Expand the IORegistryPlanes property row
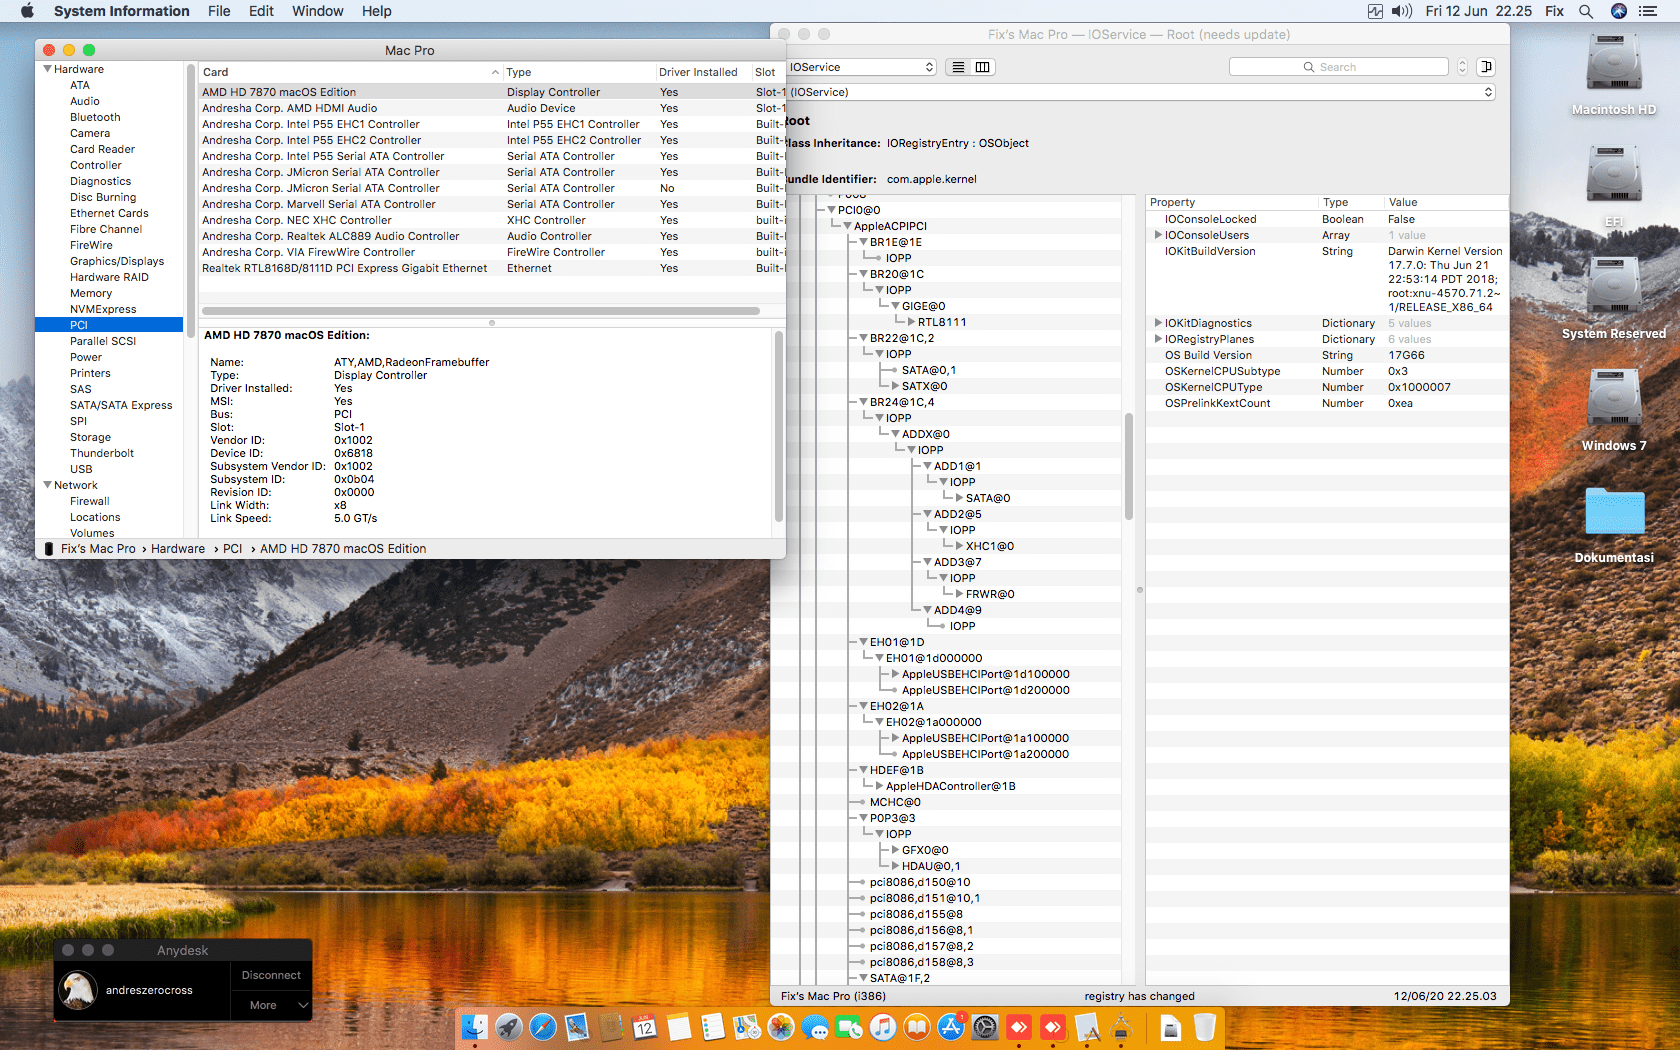Image resolution: width=1680 pixels, height=1050 pixels. pyautogui.click(x=1158, y=339)
